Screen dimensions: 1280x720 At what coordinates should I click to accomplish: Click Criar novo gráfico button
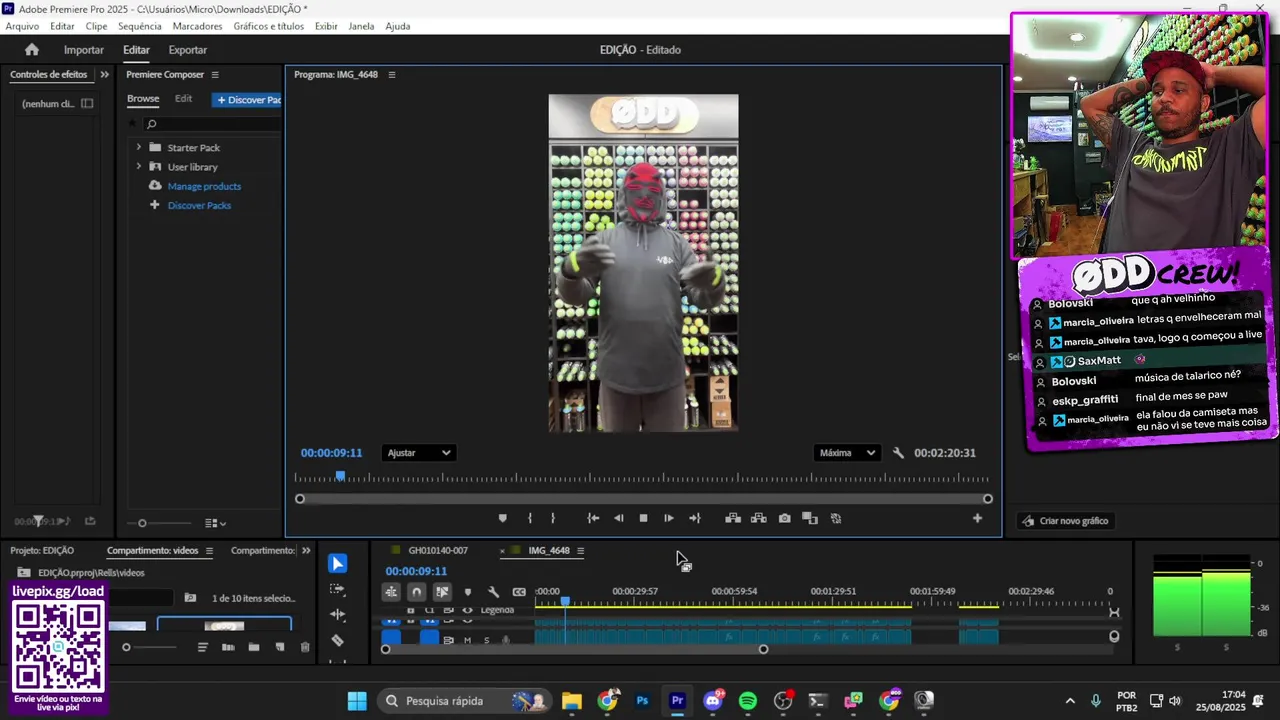point(1064,521)
